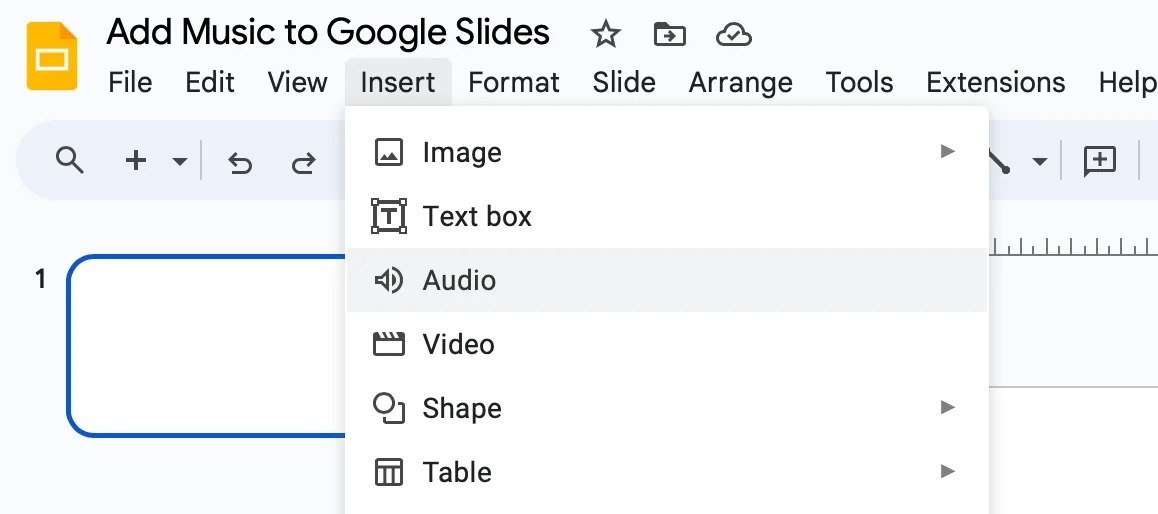Expand the Image submenu arrow
The height and width of the screenshot is (514, 1158).
pos(948,152)
